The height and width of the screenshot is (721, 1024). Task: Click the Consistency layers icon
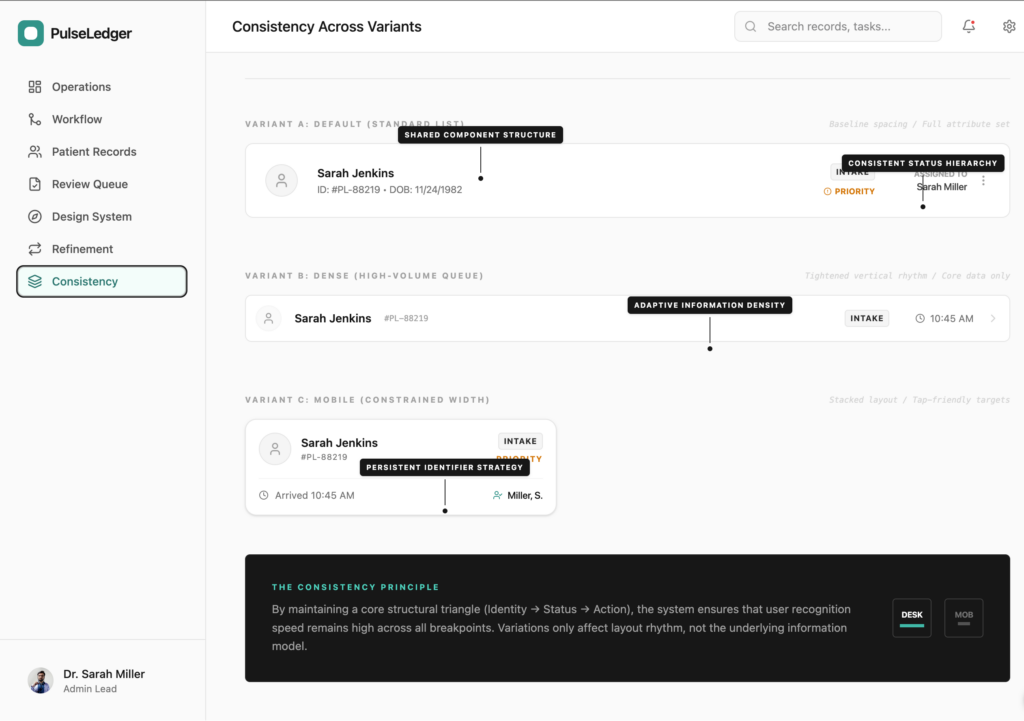click(x=35, y=281)
